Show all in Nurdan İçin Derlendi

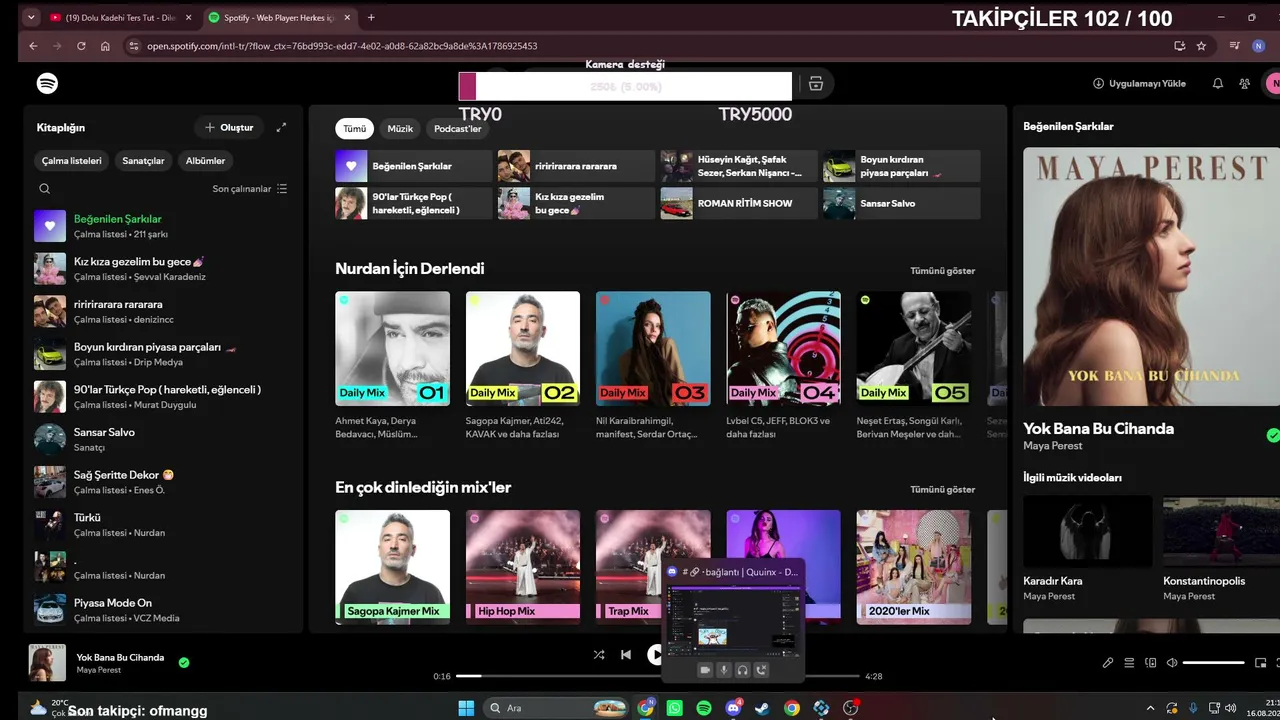942,271
